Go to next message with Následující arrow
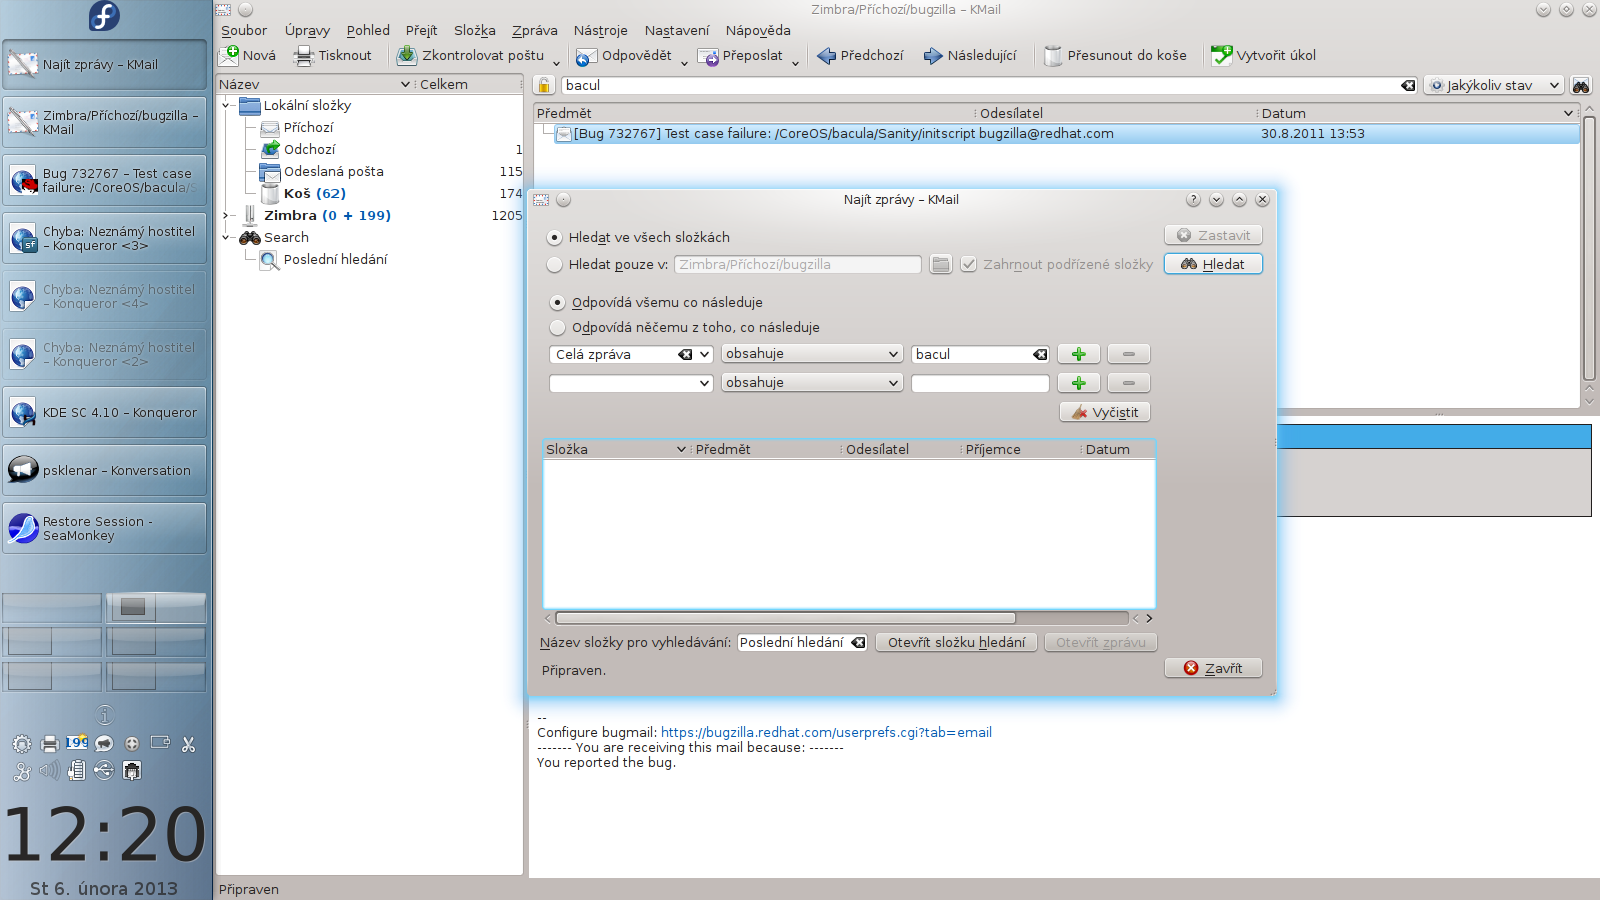Screen dimensions: 1600x900 click(933, 56)
